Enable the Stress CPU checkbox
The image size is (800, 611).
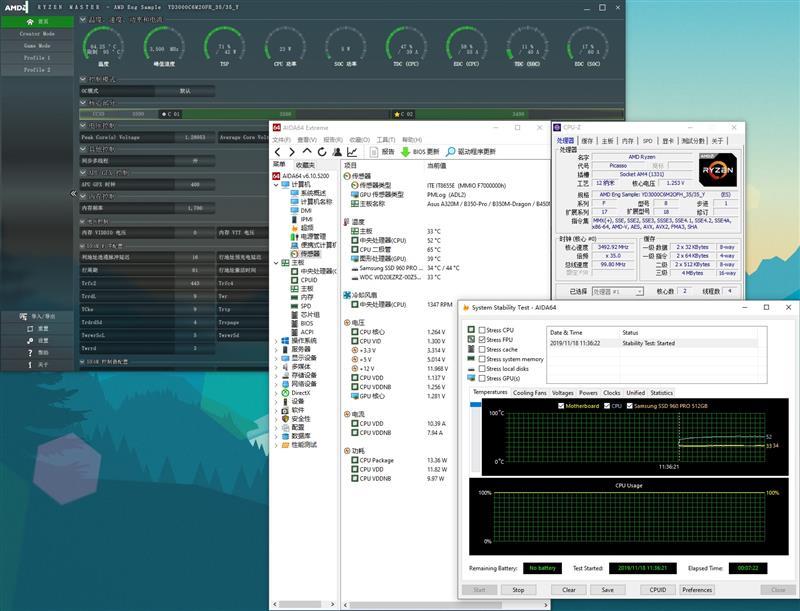click(482, 330)
